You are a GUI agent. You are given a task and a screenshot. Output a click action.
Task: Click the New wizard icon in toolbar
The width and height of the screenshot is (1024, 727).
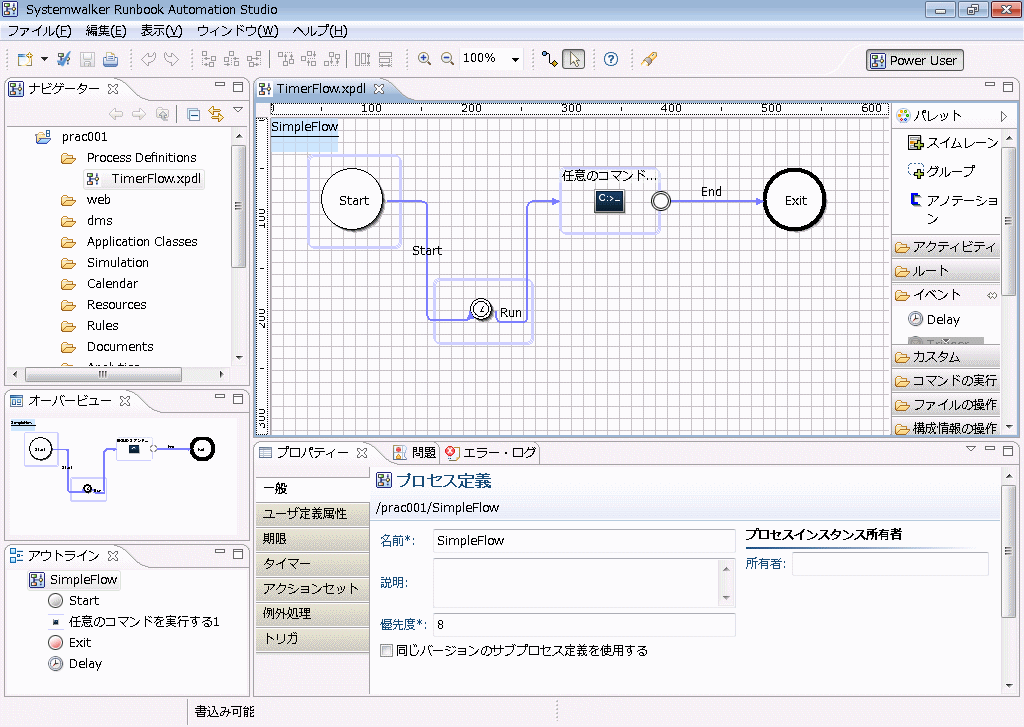(x=25, y=59)
